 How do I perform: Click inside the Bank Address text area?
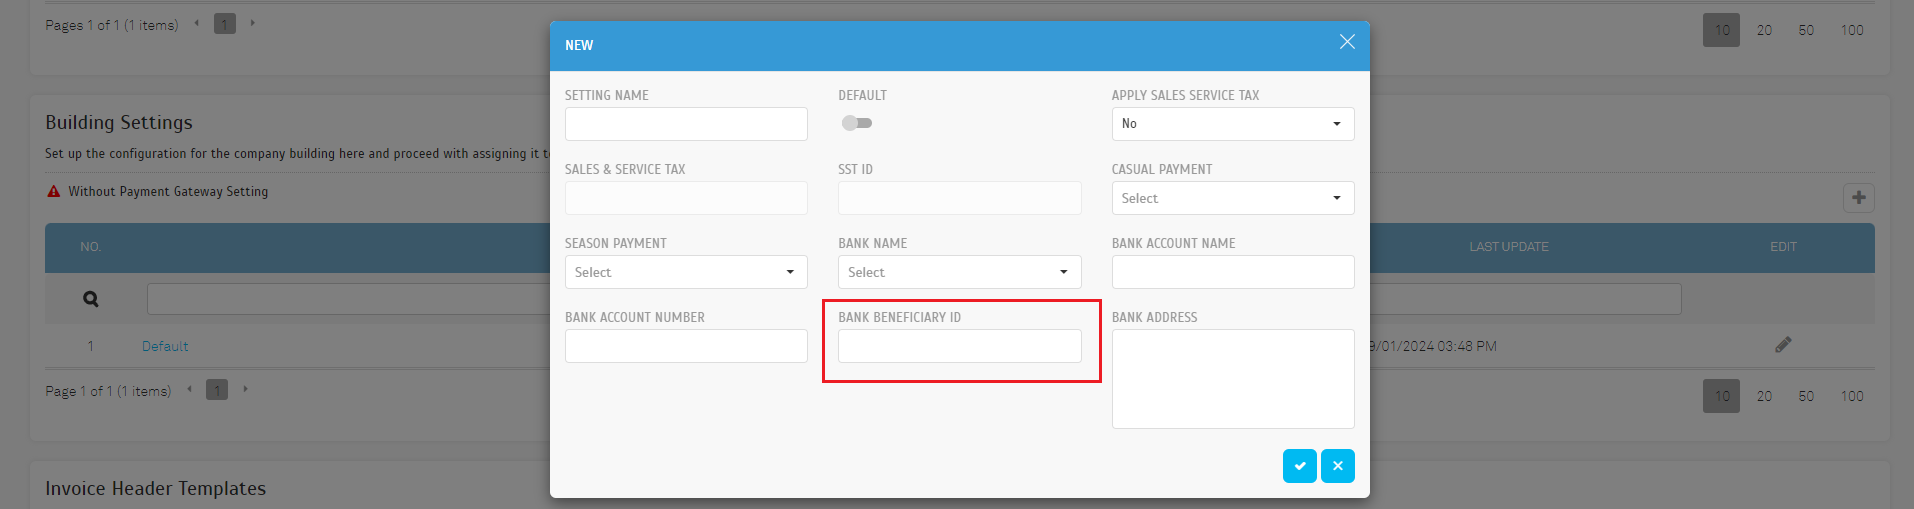pyautogui.click(x=1232, y=379)
